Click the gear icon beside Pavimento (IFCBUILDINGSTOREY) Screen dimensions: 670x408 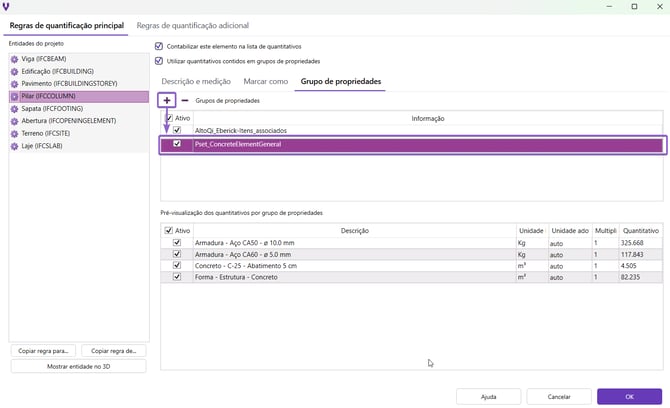coord(14,84)
